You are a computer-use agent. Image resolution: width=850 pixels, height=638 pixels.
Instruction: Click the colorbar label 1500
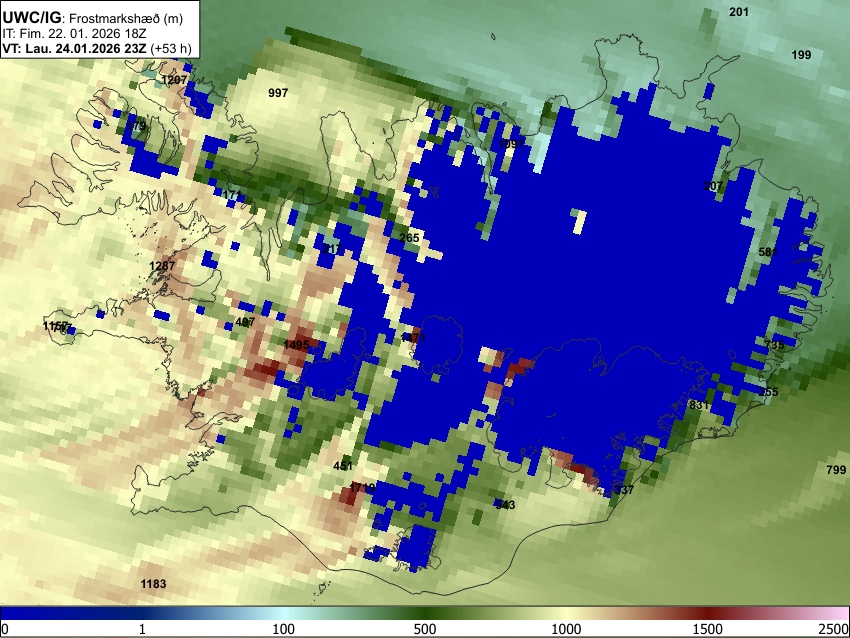(x=708, y=629)
